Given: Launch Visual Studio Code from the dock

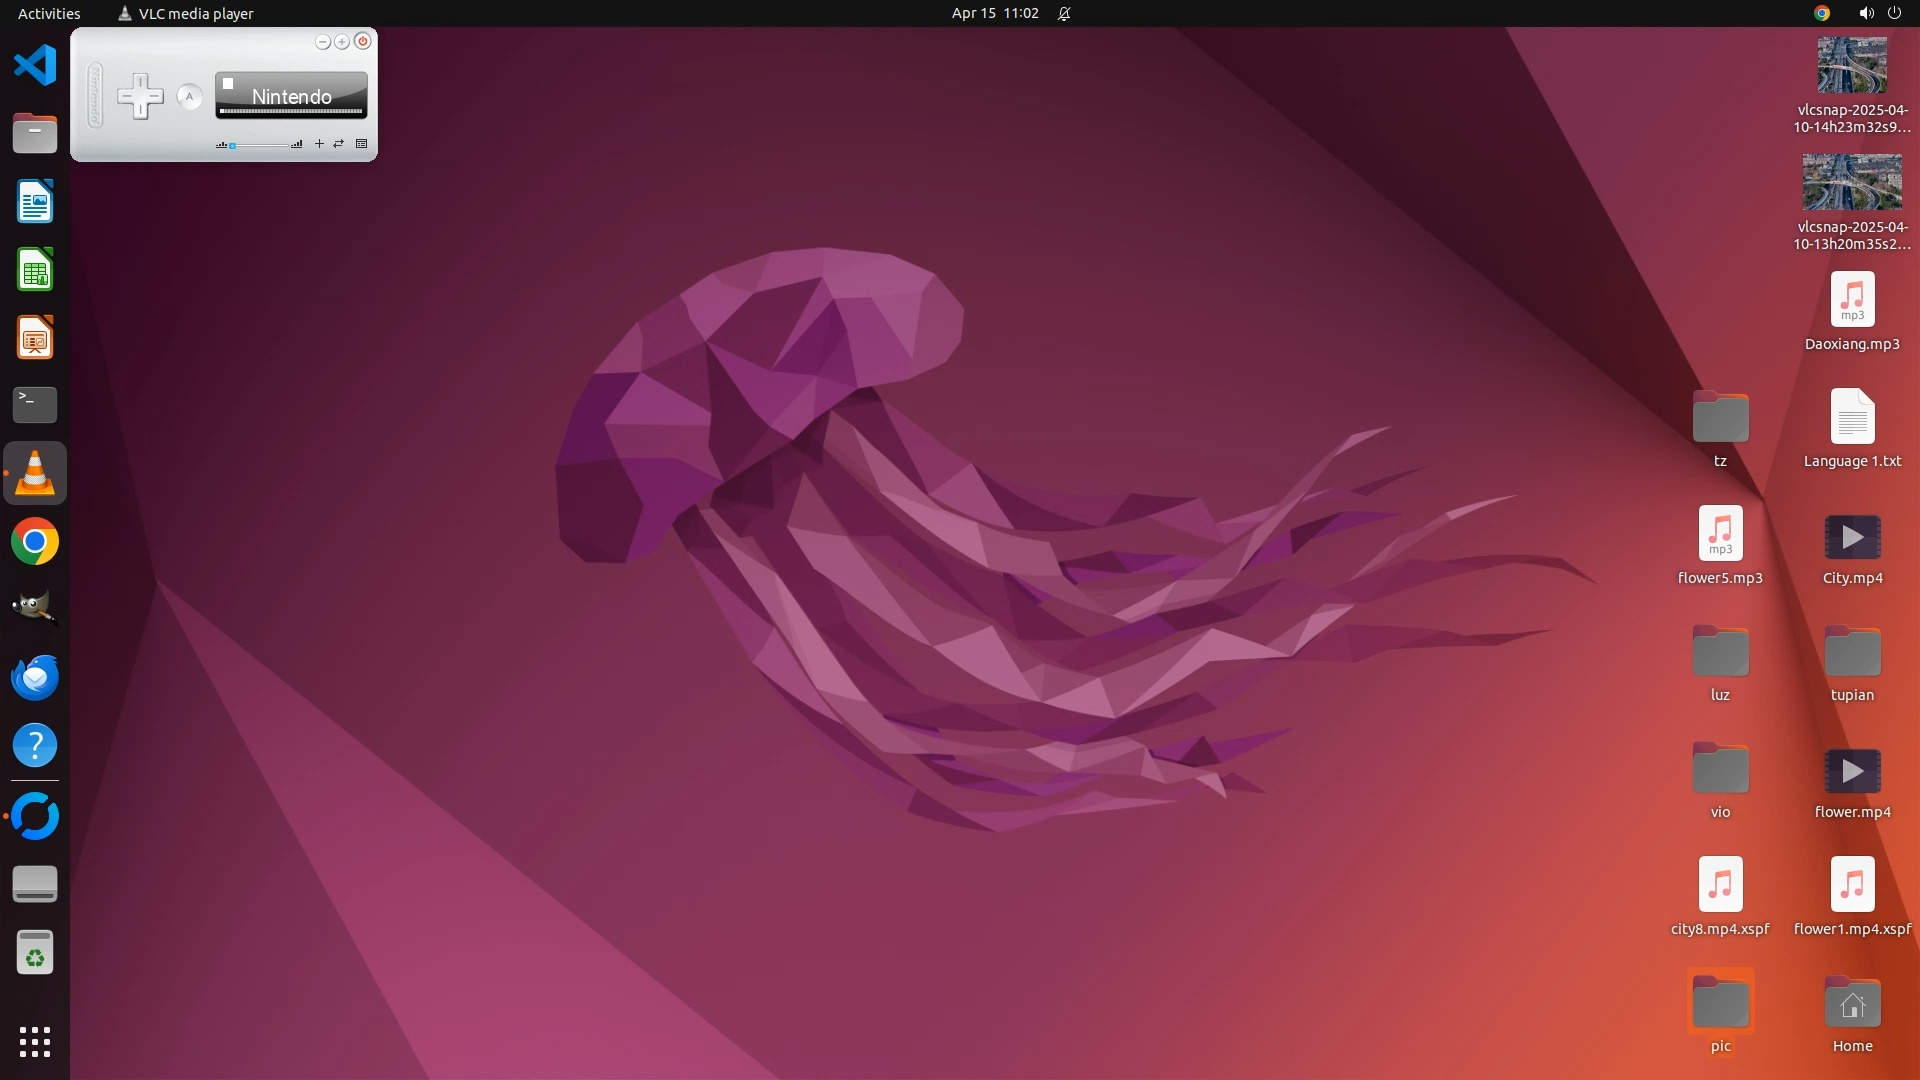Looking at the screenshot, I should 35,65.
